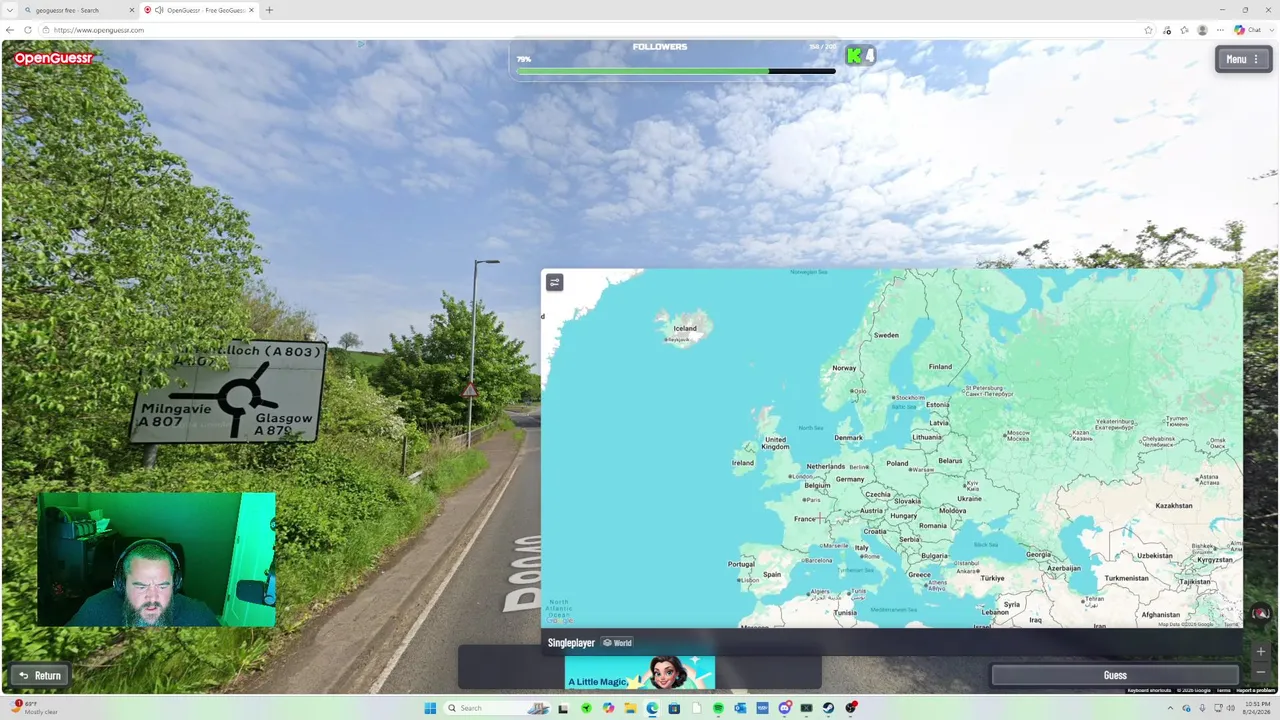1280x720 pixels.
Task: Open the tab actions dropdown in Edge
Action: point(10,10)
